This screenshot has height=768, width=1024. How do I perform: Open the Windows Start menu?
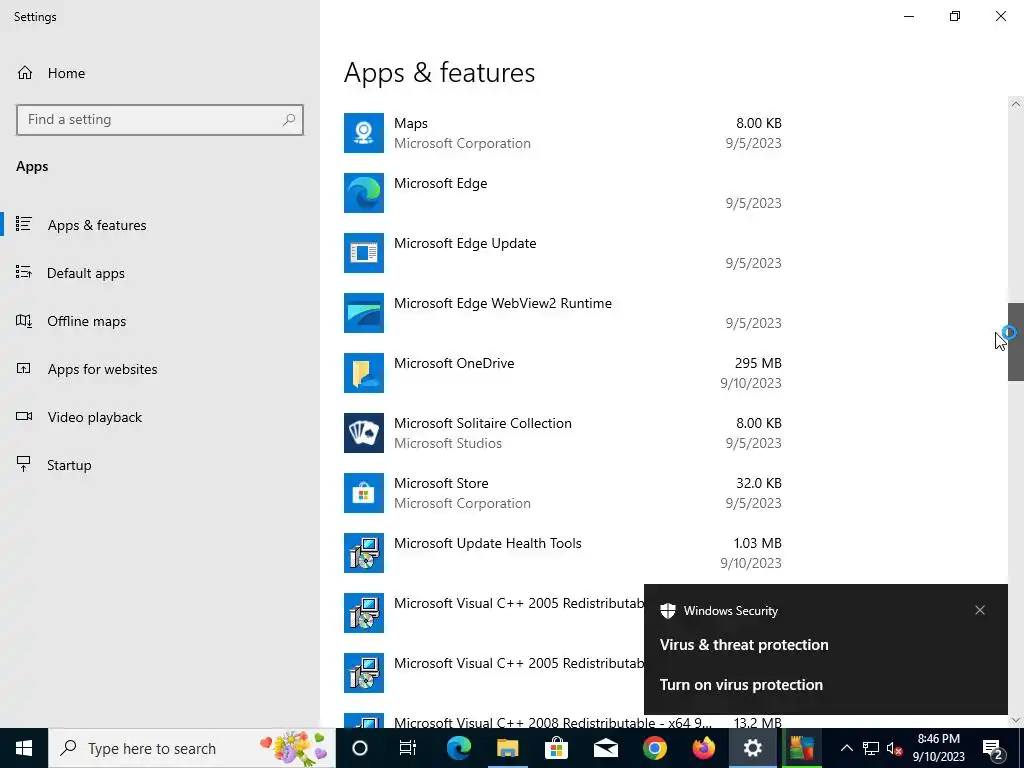click(x=24, y=748)
